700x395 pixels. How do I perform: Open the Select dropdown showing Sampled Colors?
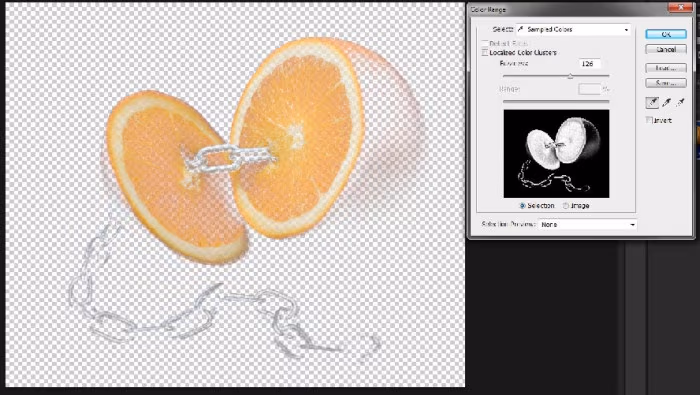(574, 29)
